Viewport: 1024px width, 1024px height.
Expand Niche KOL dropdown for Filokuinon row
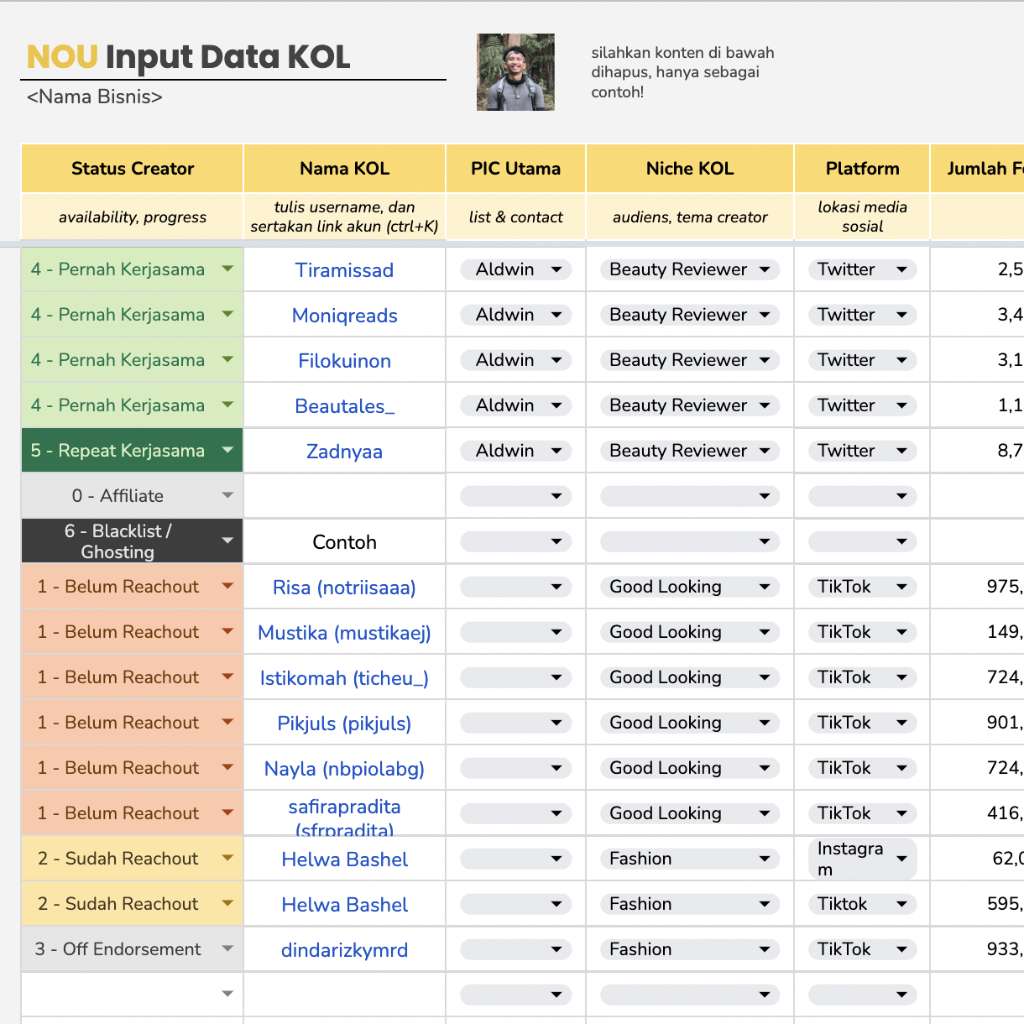coord(765,360)
